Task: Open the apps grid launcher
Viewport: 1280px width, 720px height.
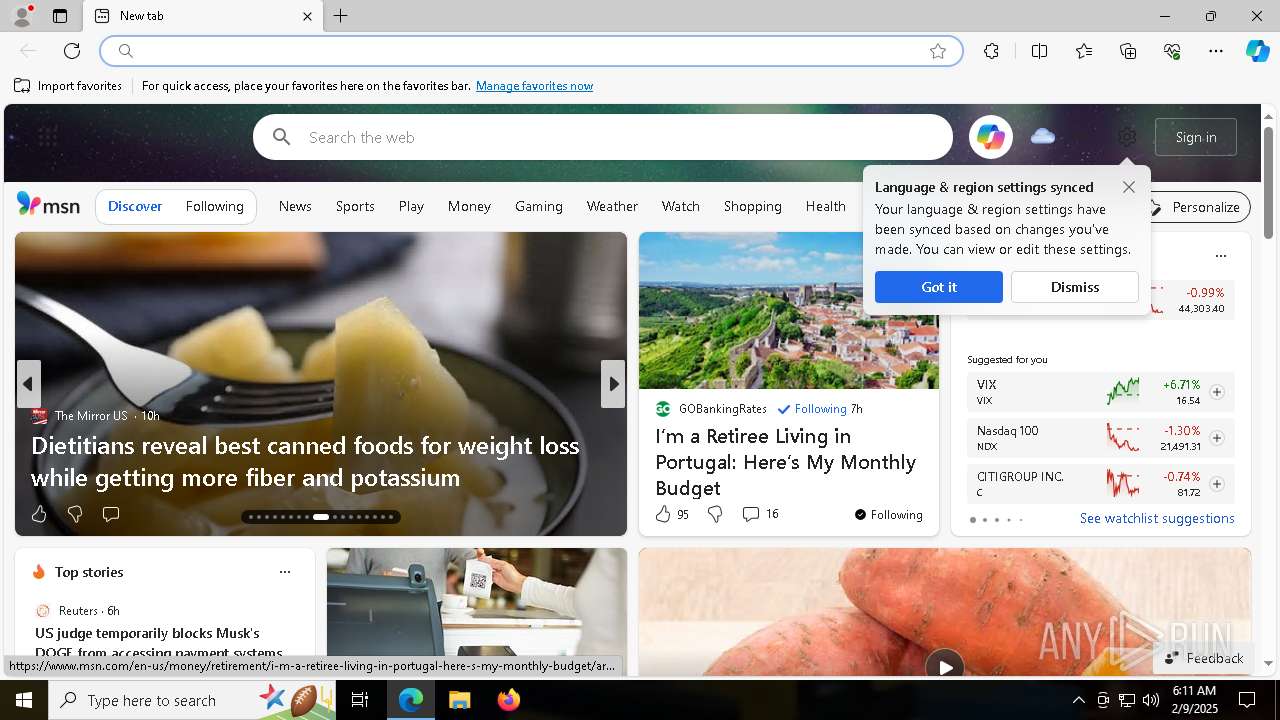Action: tap(47, 137)
